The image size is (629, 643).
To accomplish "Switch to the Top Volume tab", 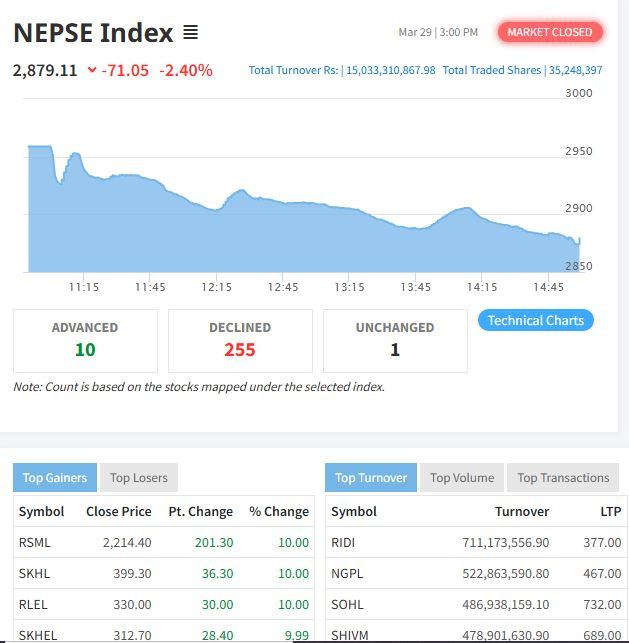I will [462, 477].
